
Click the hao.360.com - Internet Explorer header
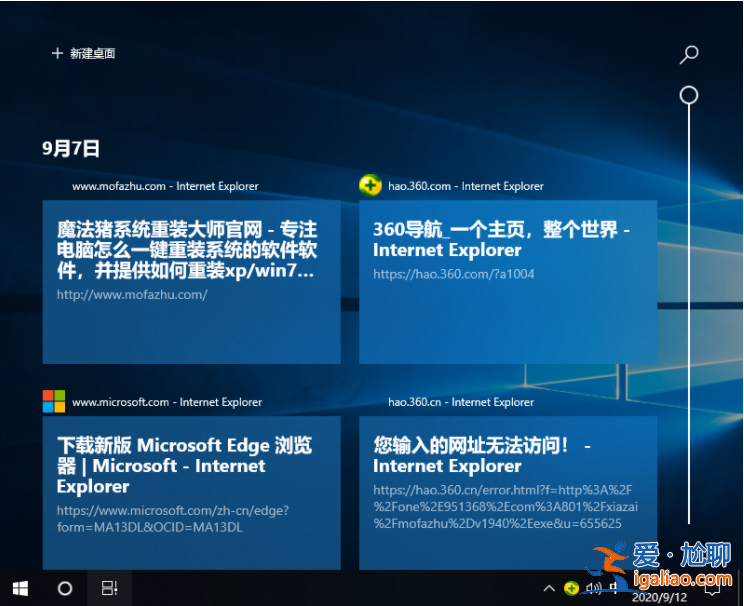point(465,186)
